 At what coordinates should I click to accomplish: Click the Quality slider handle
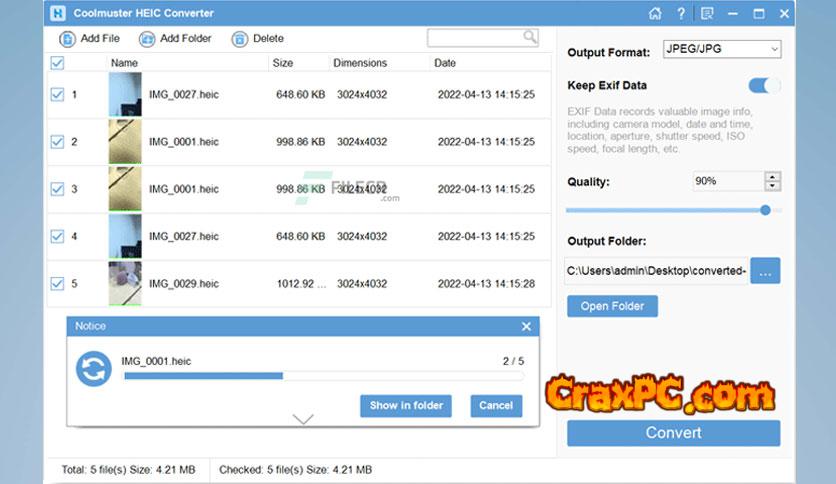click(x=765, y=210)
